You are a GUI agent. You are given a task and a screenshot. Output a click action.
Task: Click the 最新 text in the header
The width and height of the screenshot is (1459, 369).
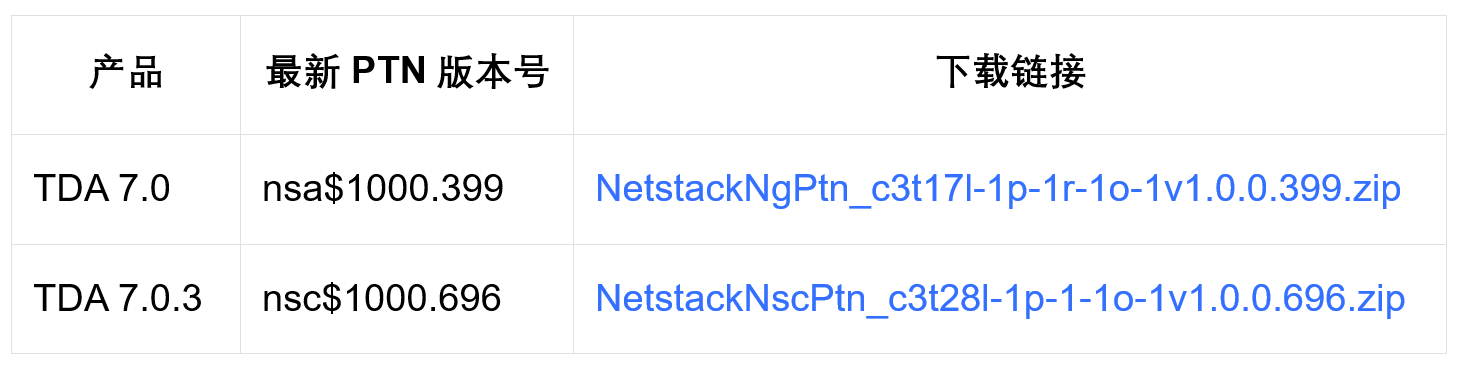pos(304,74)
